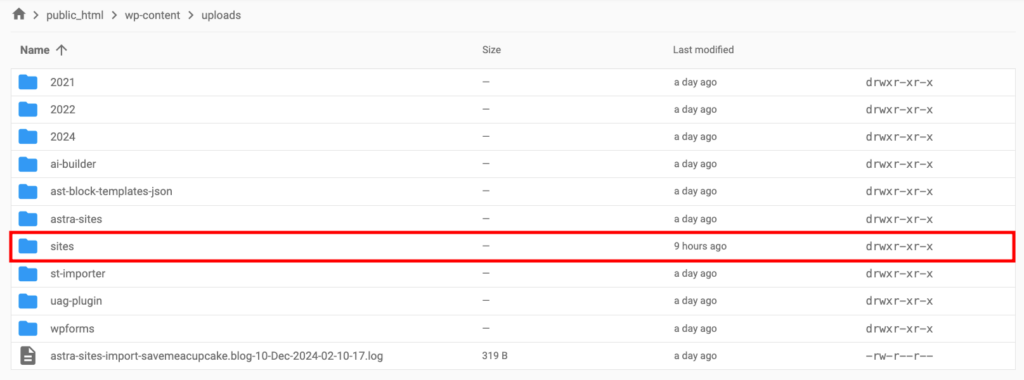Select the ast-block-templates-json folder name
This screenshot has height=380, width=1024.
click(111, 192)
